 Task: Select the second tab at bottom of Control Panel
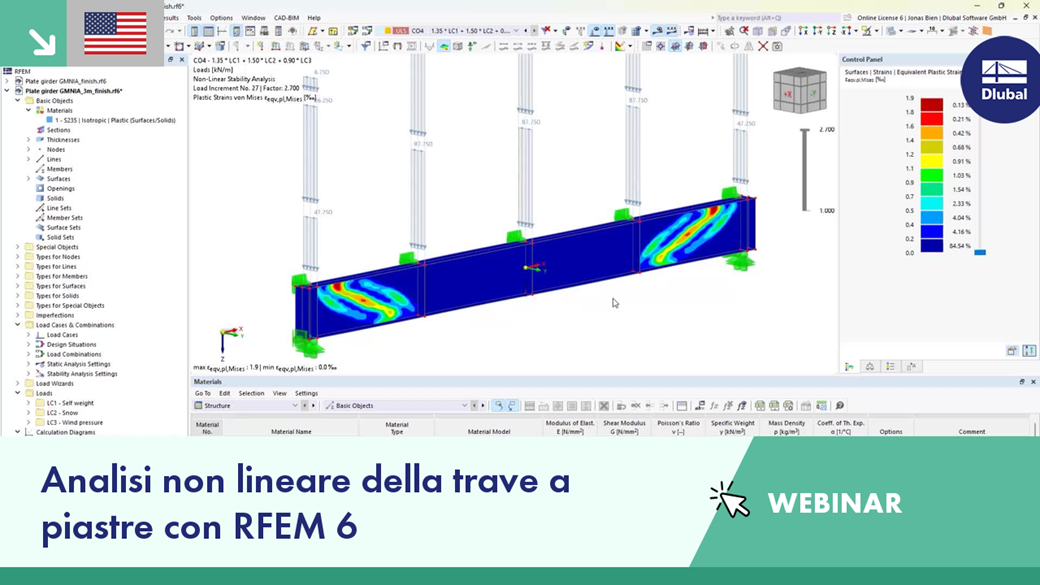tap(870, 366)
